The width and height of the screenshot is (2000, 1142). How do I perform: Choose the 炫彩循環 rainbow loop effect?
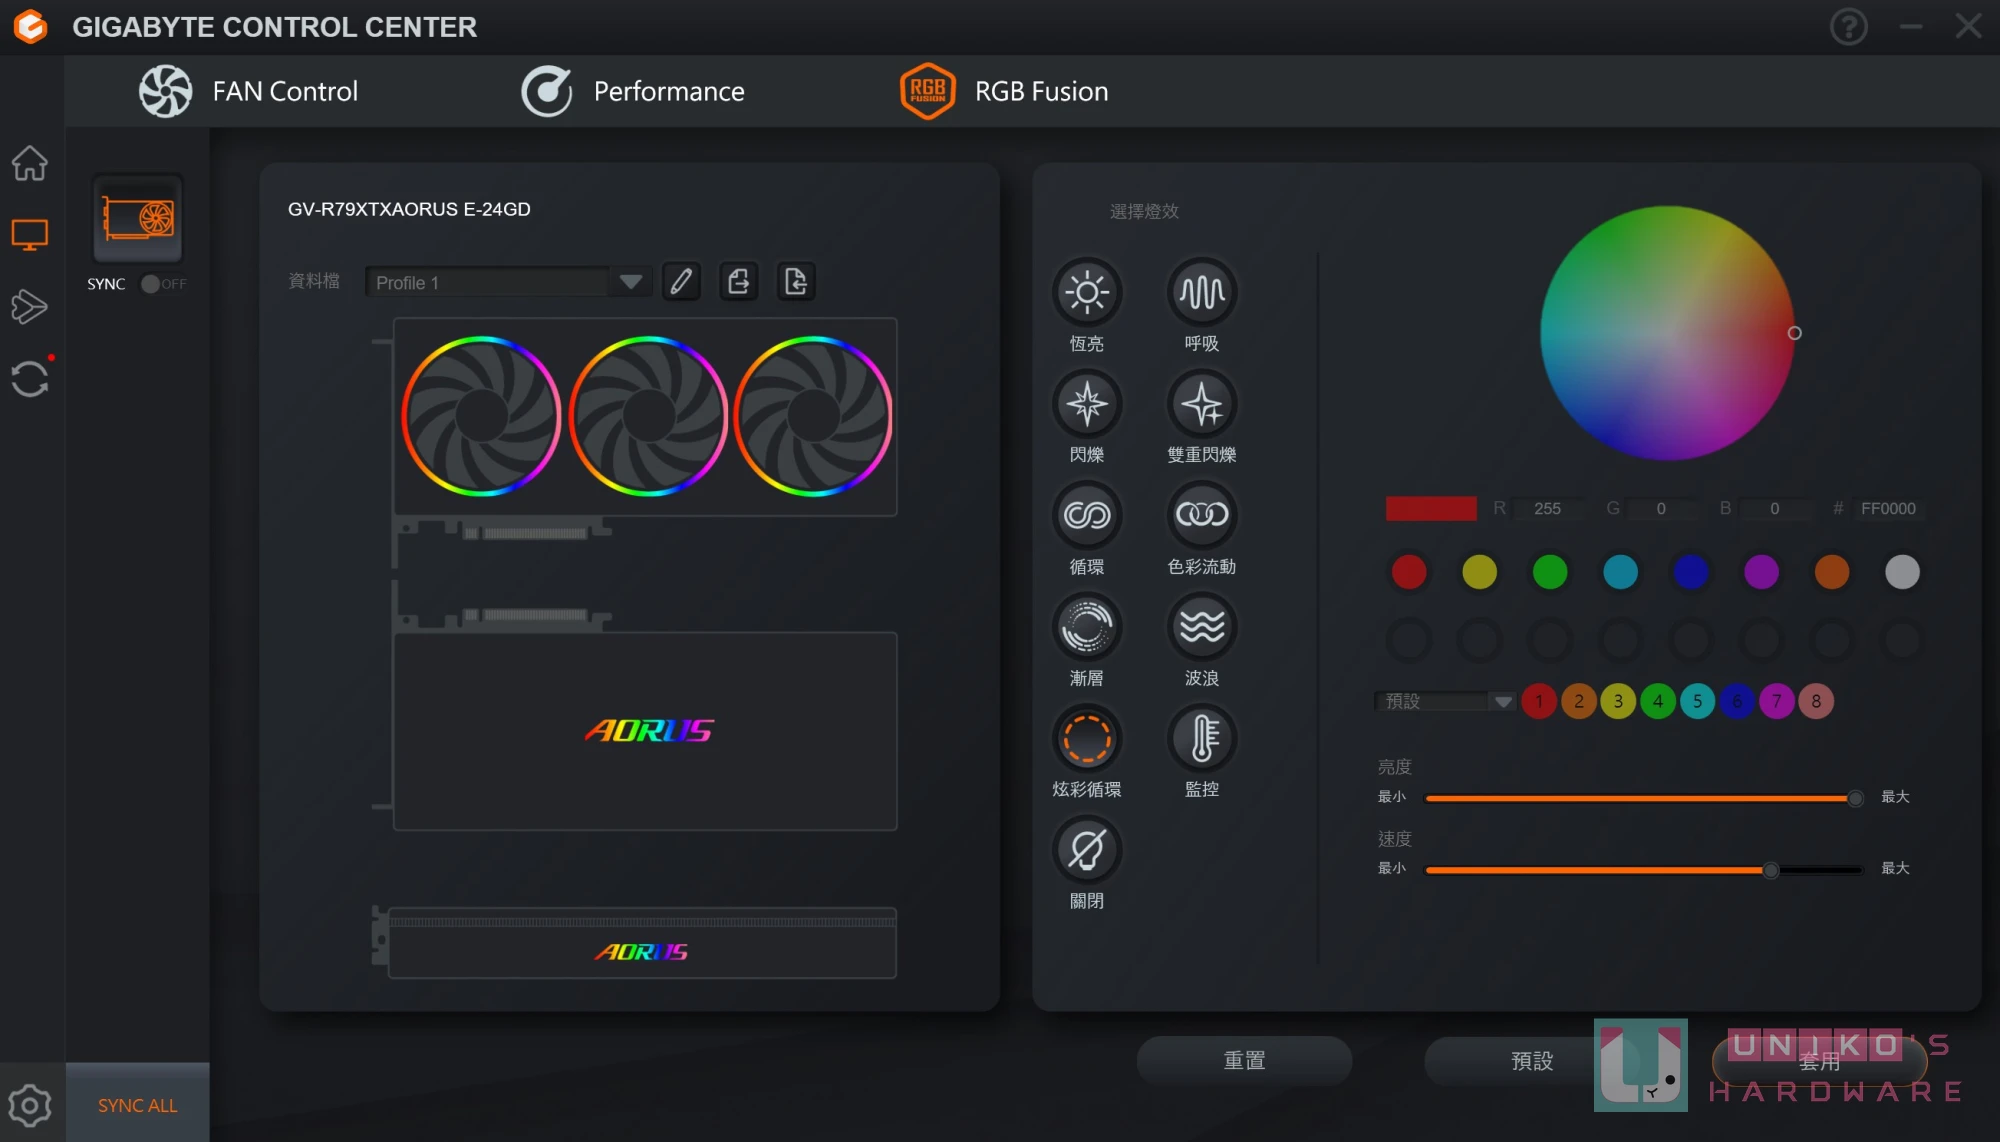pyautogui.click(x=1087, y=739)
